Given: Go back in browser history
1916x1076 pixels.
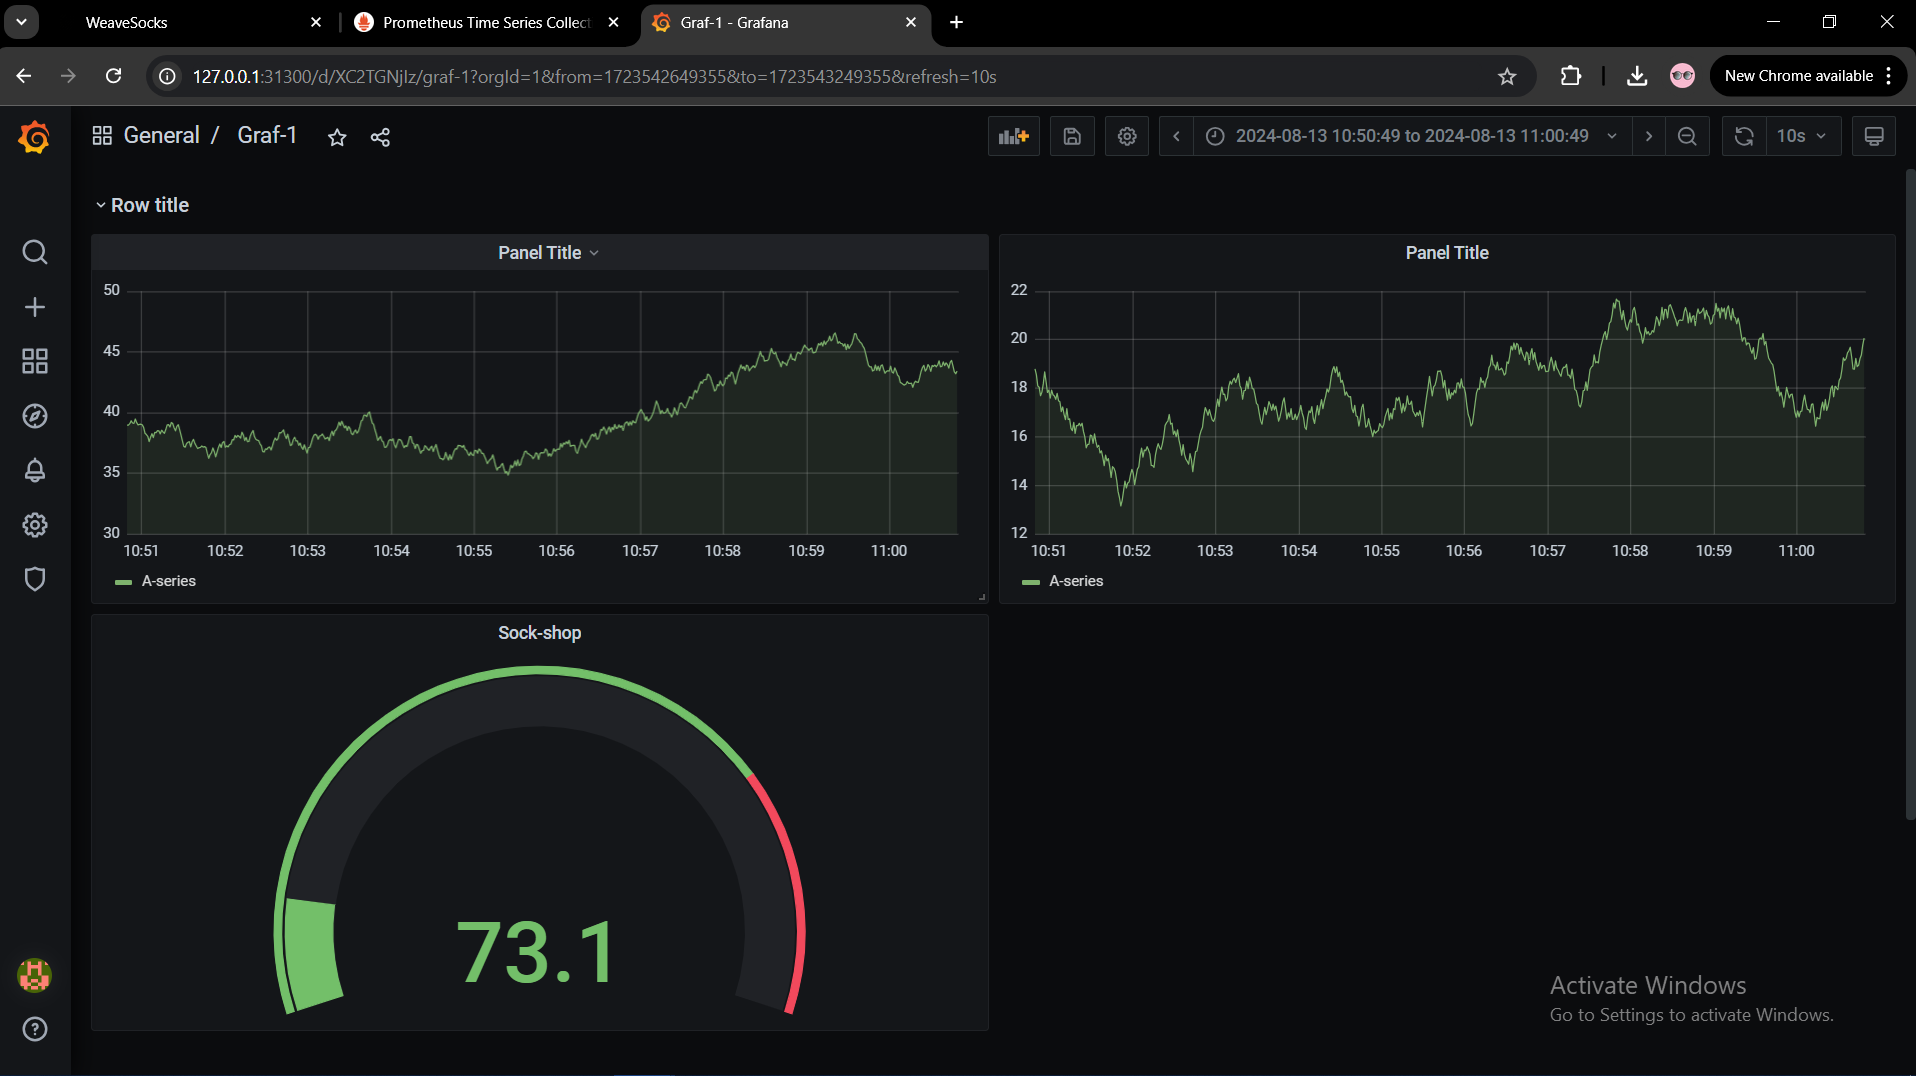Looking at the screenshot, I should (x=24, y=76).
